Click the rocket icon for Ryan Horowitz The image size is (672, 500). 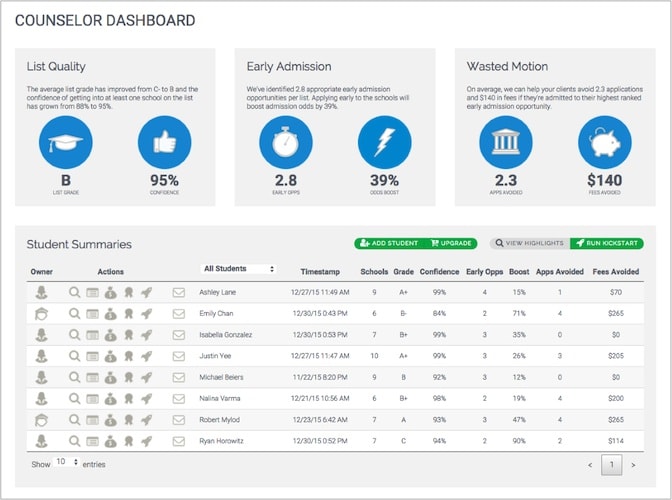(x=147, y=441)
